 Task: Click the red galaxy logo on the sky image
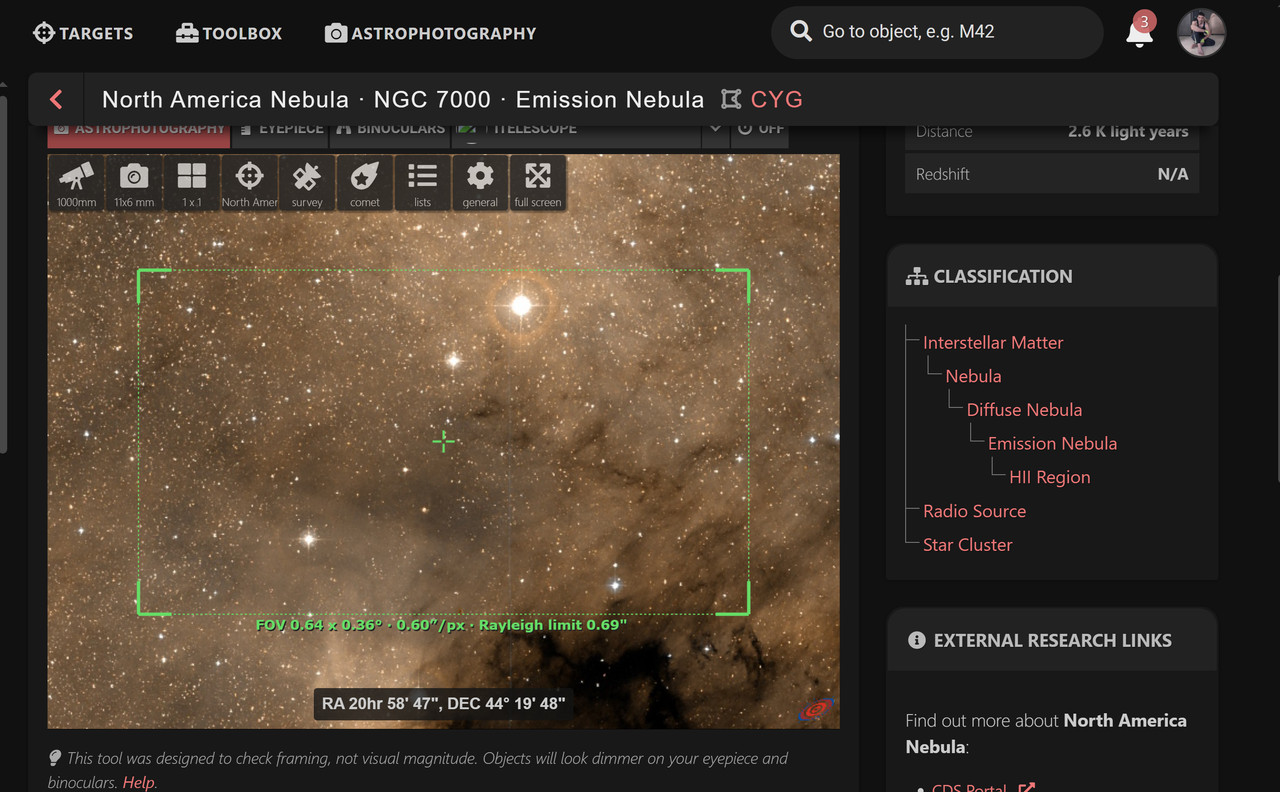(x=816, y=709)
